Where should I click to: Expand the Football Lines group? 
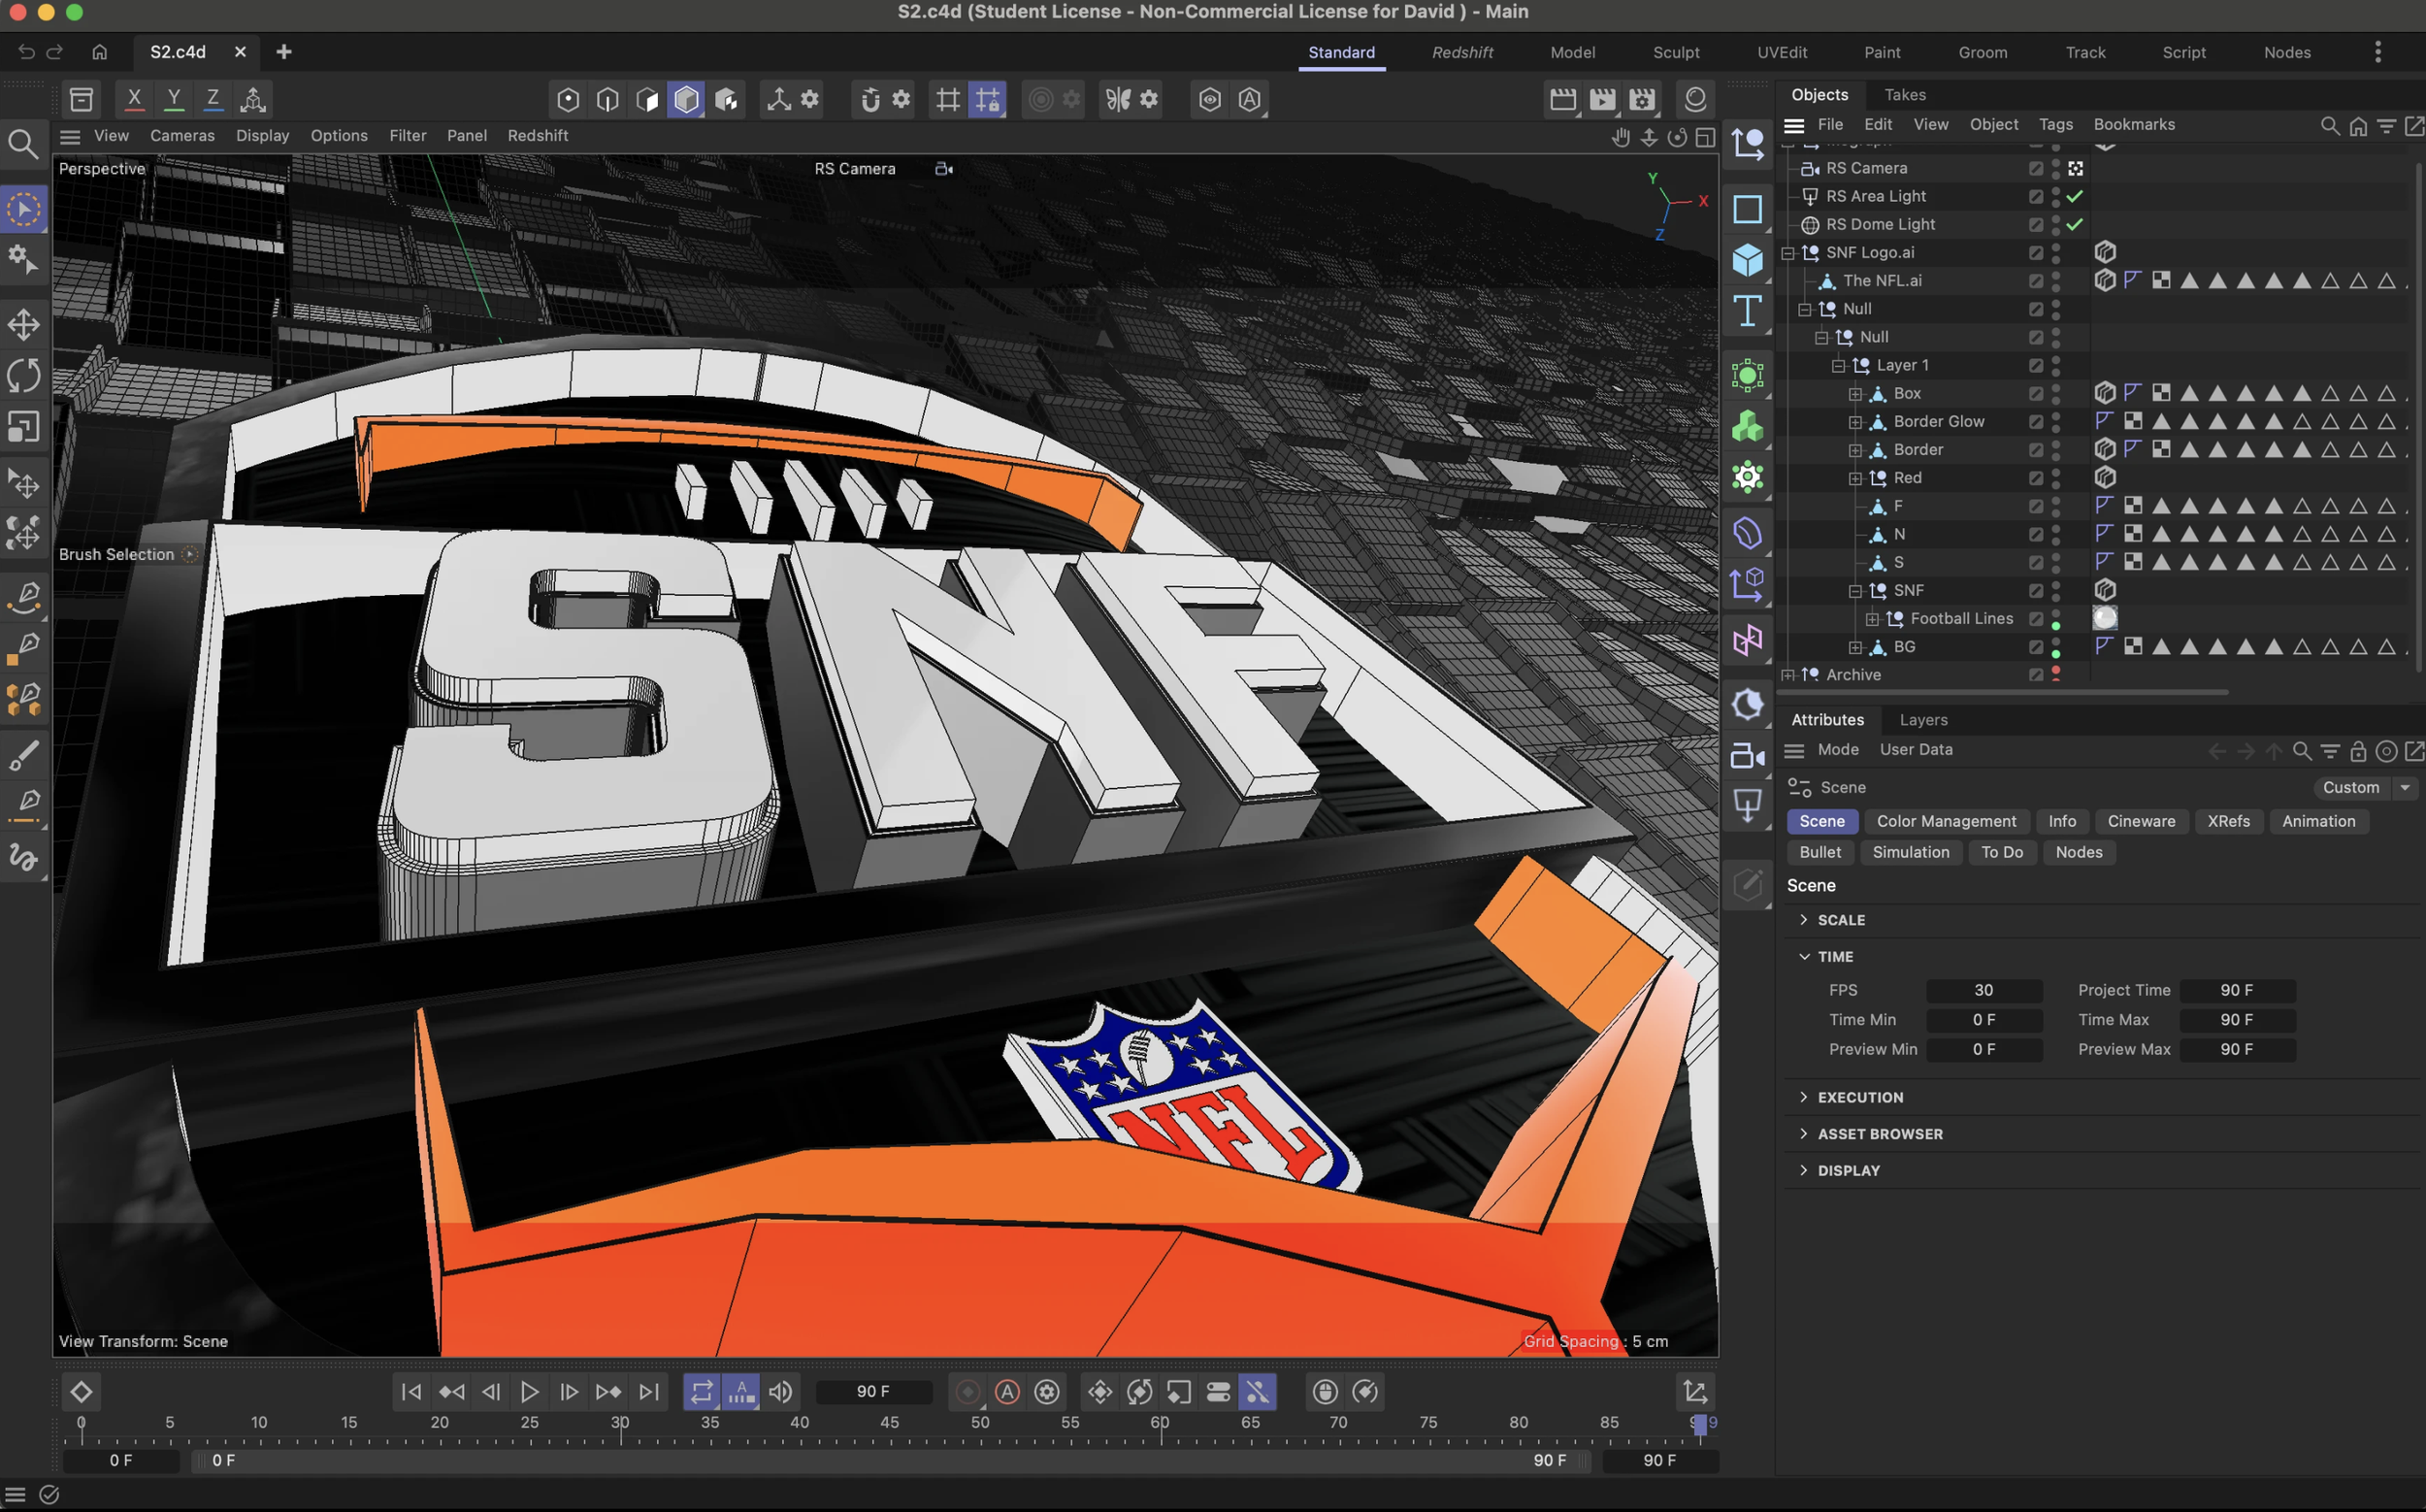[x=1872, y=619]
